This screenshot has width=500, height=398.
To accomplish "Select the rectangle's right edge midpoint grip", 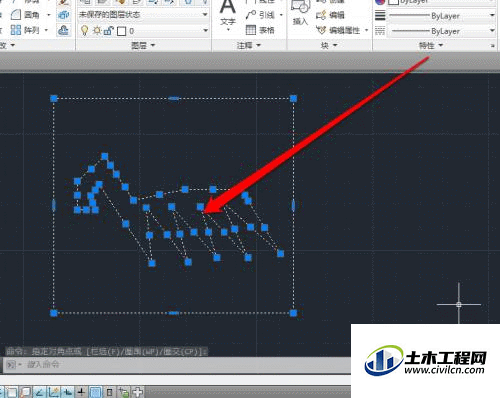I will (293, 206).
